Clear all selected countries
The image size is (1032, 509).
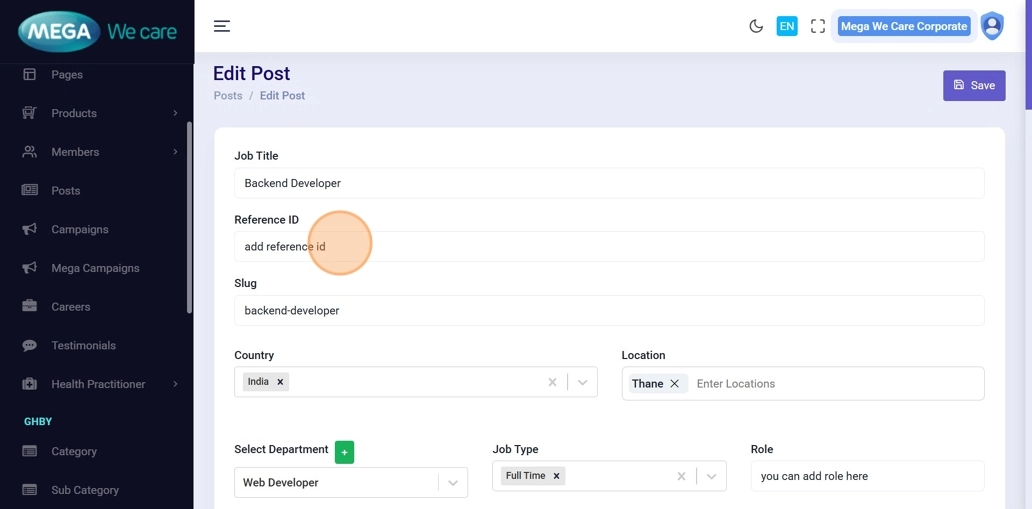coord(552,382)
